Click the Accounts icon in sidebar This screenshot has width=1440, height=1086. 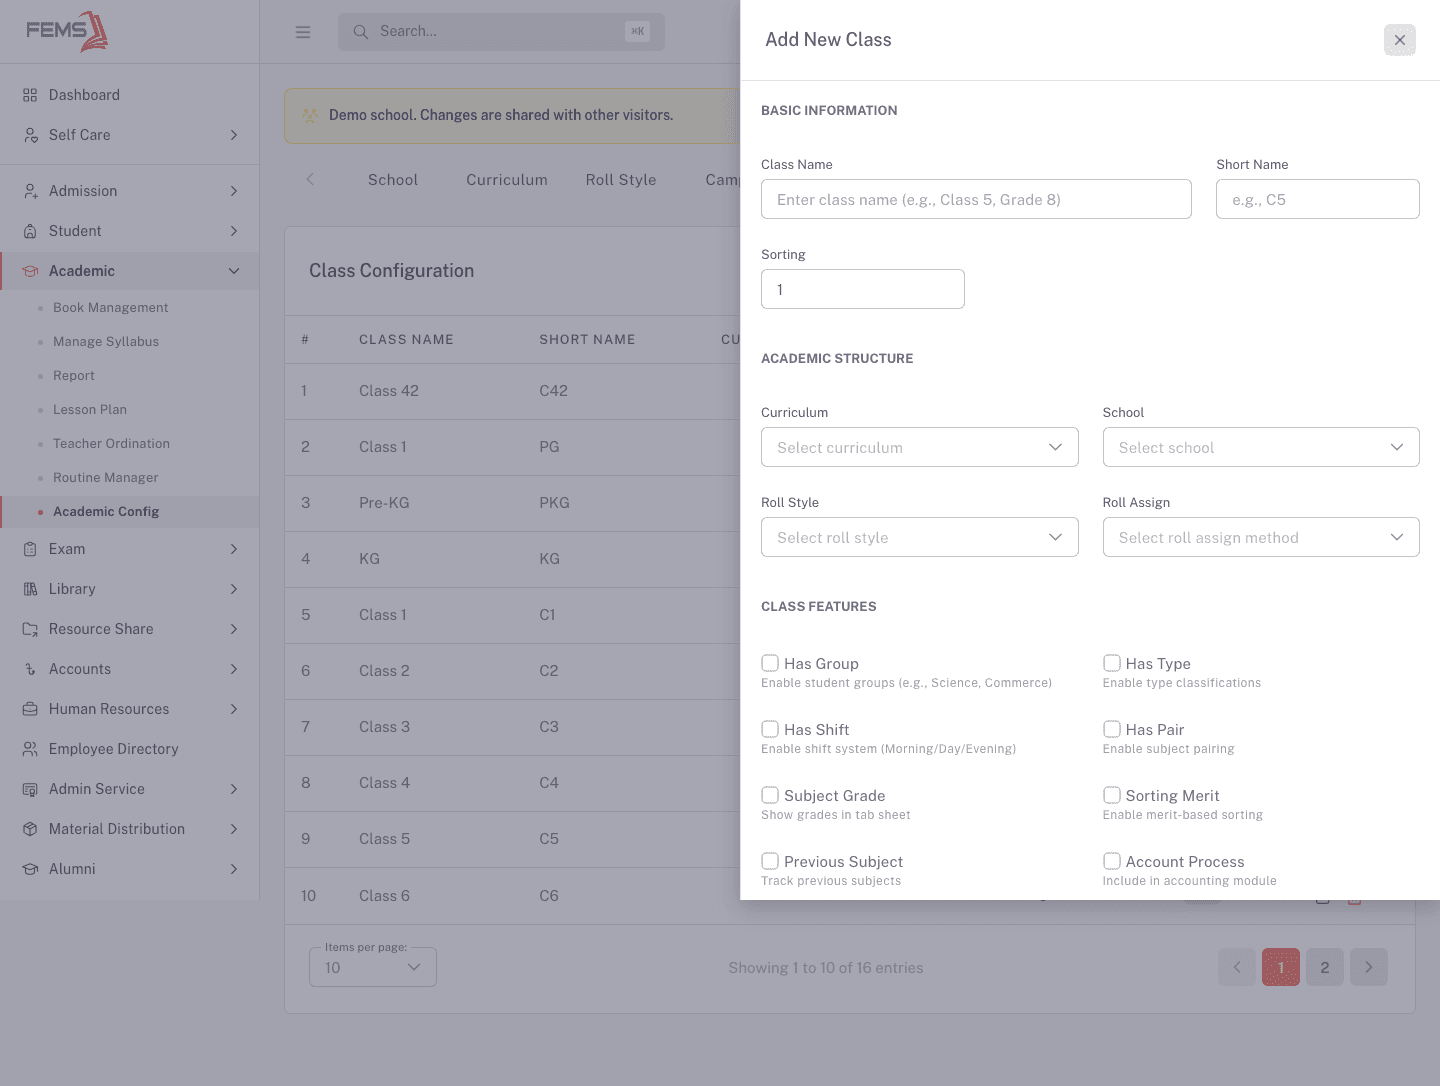[x=30, y=669]
